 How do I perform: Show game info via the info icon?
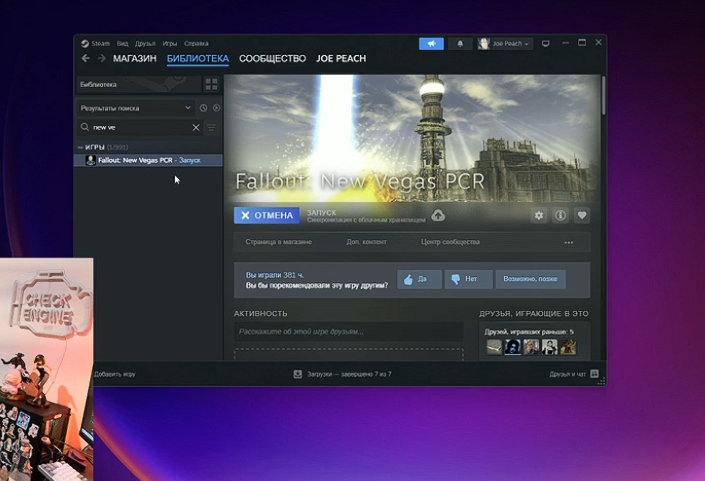[x=561, y=215]
